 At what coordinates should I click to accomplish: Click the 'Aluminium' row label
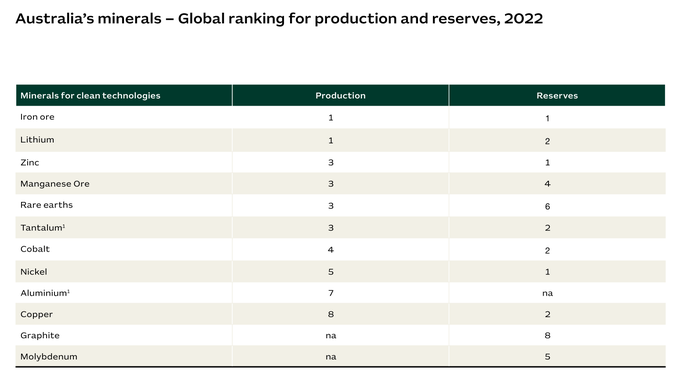45,293
